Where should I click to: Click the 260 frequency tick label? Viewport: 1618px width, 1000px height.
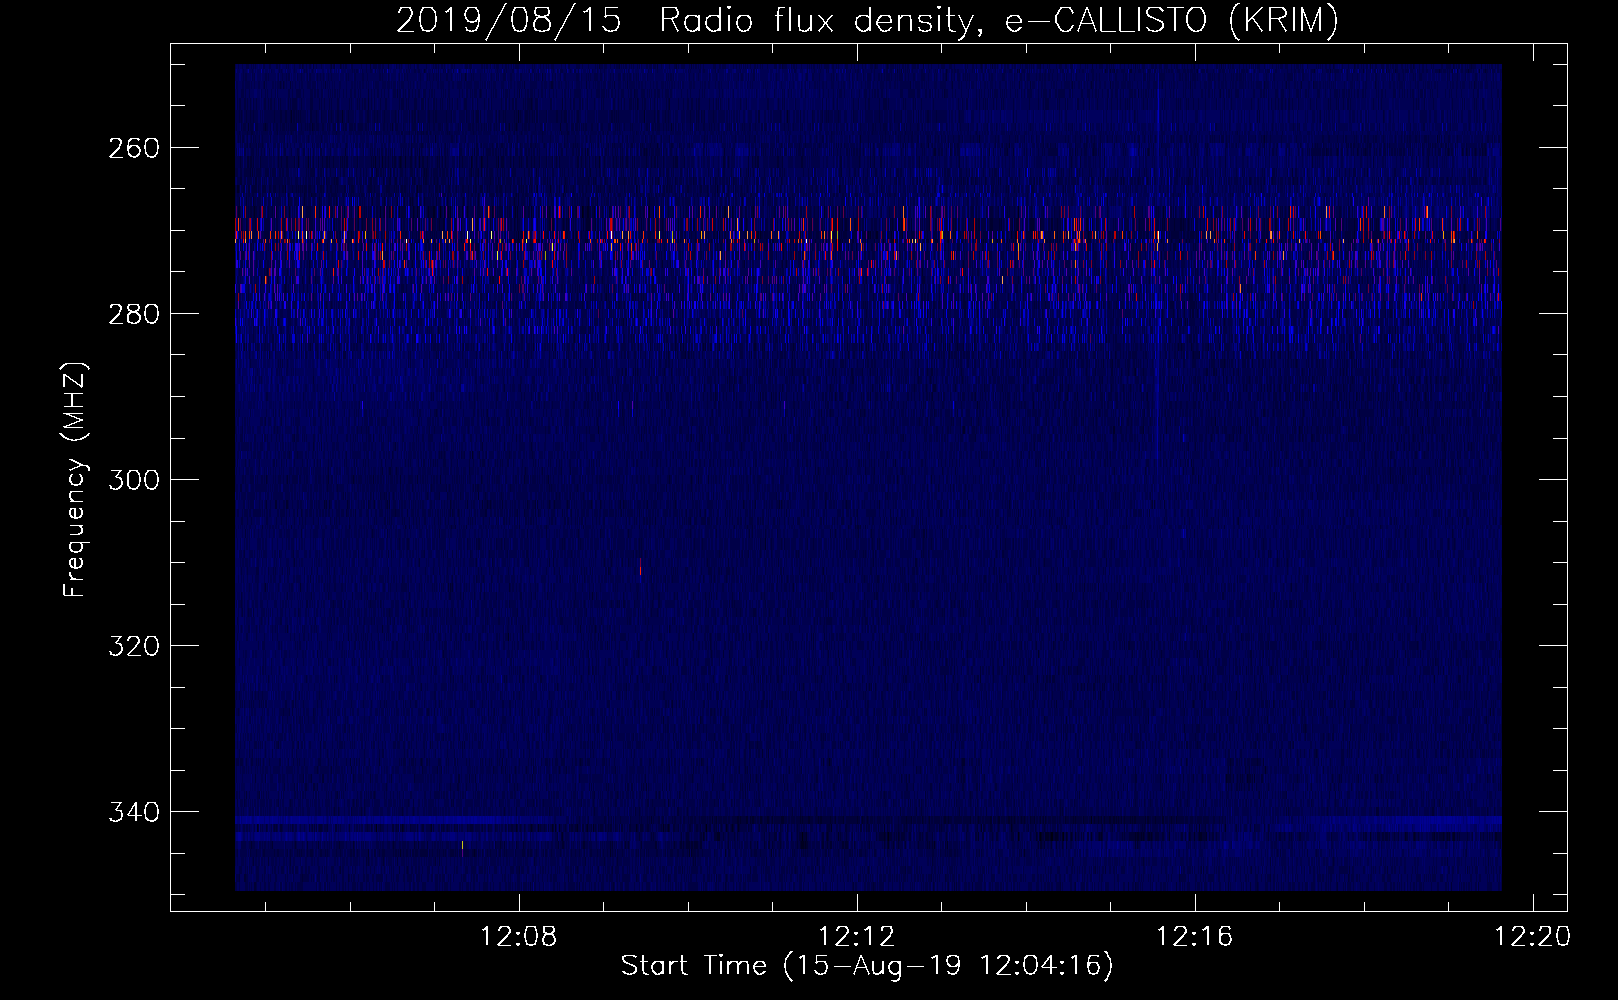pyautogui.click(x=133, y=148)
